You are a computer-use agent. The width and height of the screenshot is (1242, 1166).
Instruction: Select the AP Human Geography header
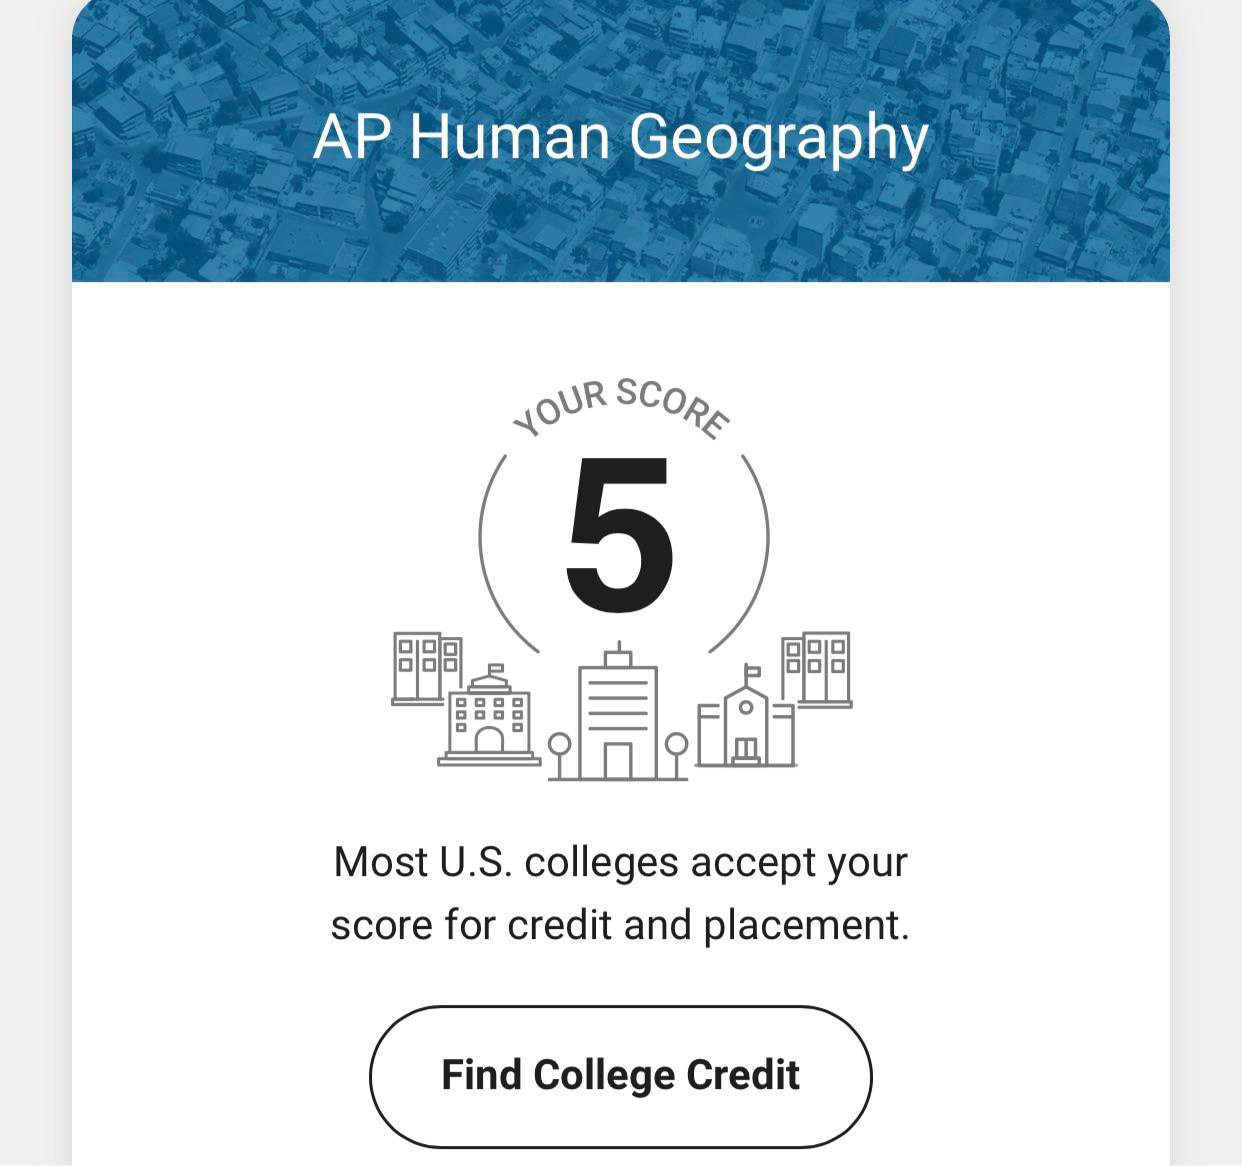[620, 138]
